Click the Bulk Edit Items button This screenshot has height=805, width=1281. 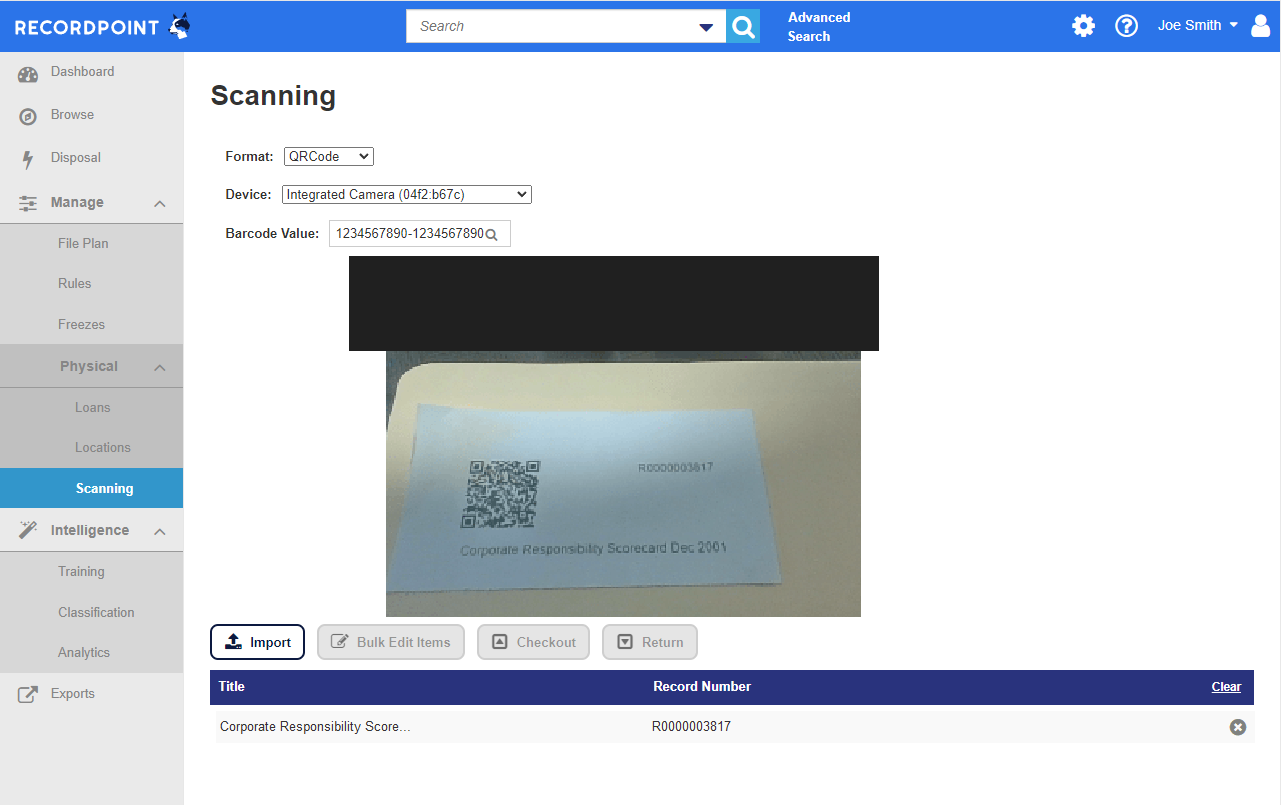391,642
